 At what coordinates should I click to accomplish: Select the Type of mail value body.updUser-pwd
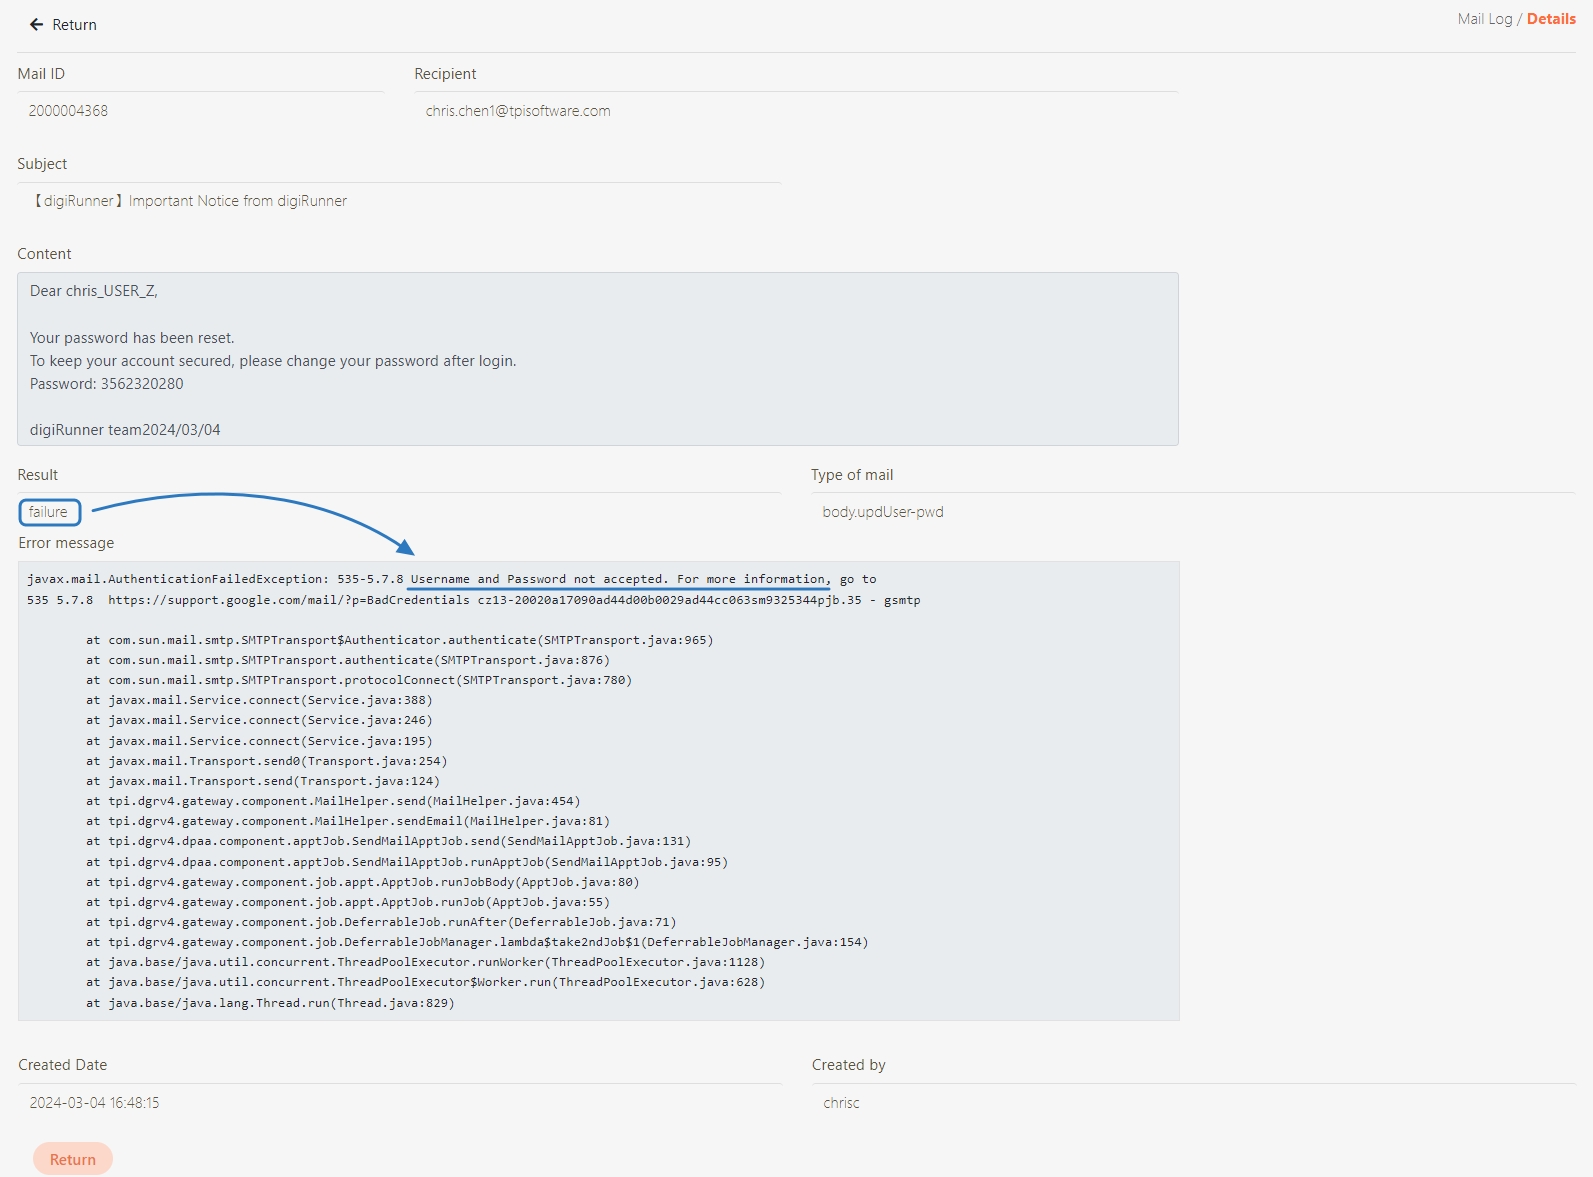click(882, 512)
